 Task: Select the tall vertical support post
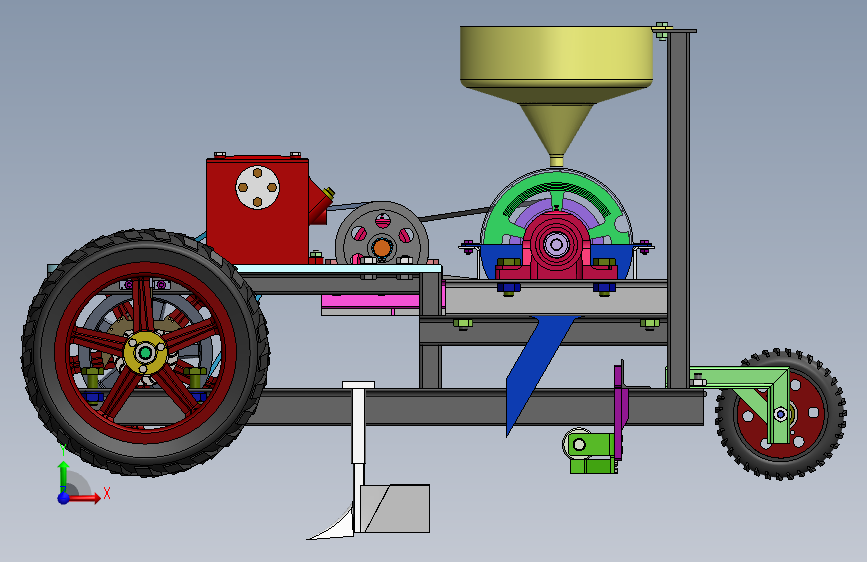click(x=678, y=209)
